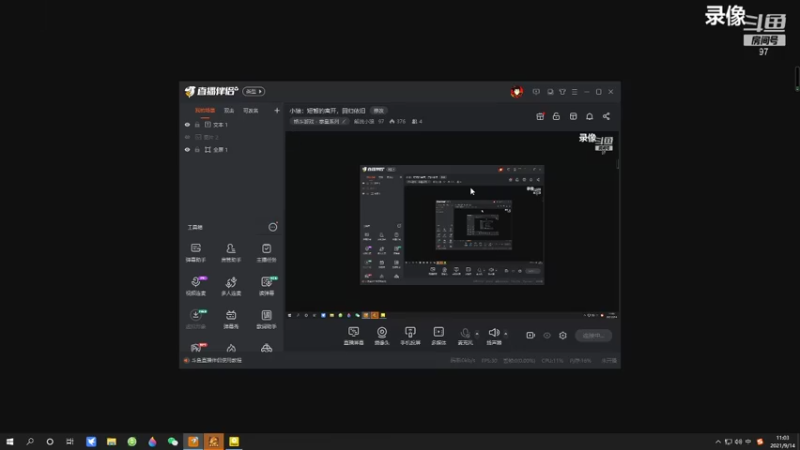Open the gift box icon with red dot
Screen dimensions: 800x450
pos(540,116)
